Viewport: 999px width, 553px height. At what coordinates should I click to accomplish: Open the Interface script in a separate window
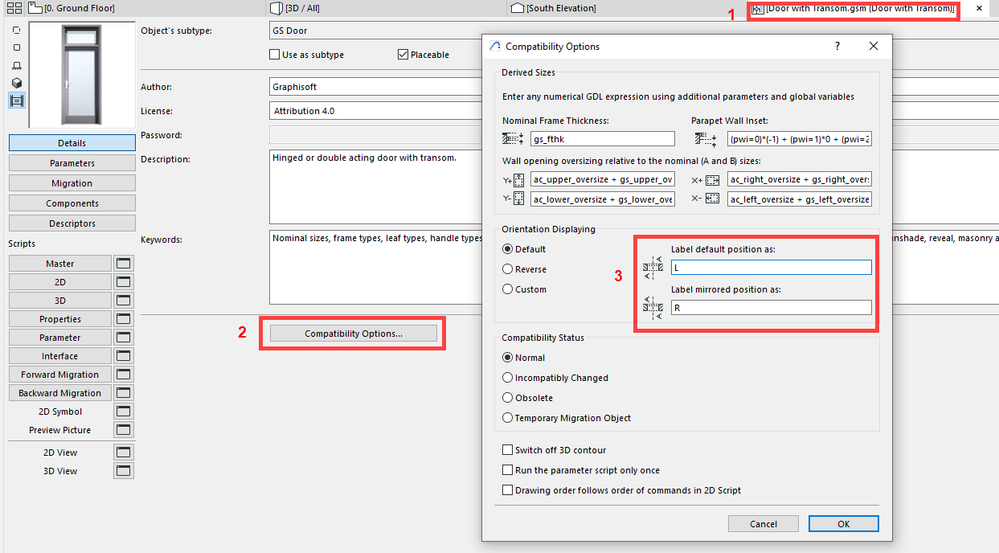[x=124, y=356]
